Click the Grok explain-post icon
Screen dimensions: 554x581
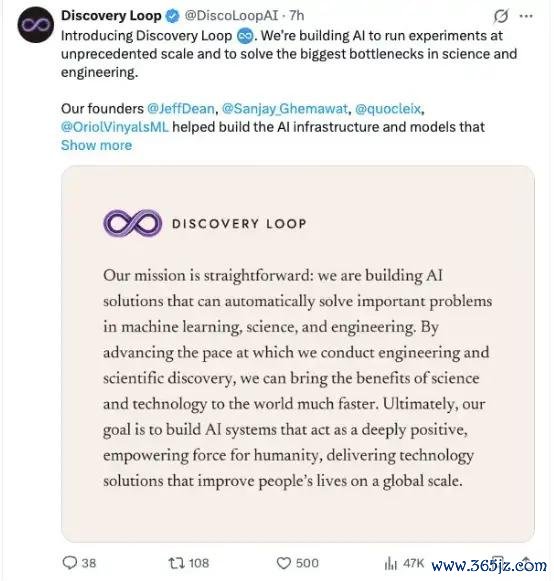500,16
